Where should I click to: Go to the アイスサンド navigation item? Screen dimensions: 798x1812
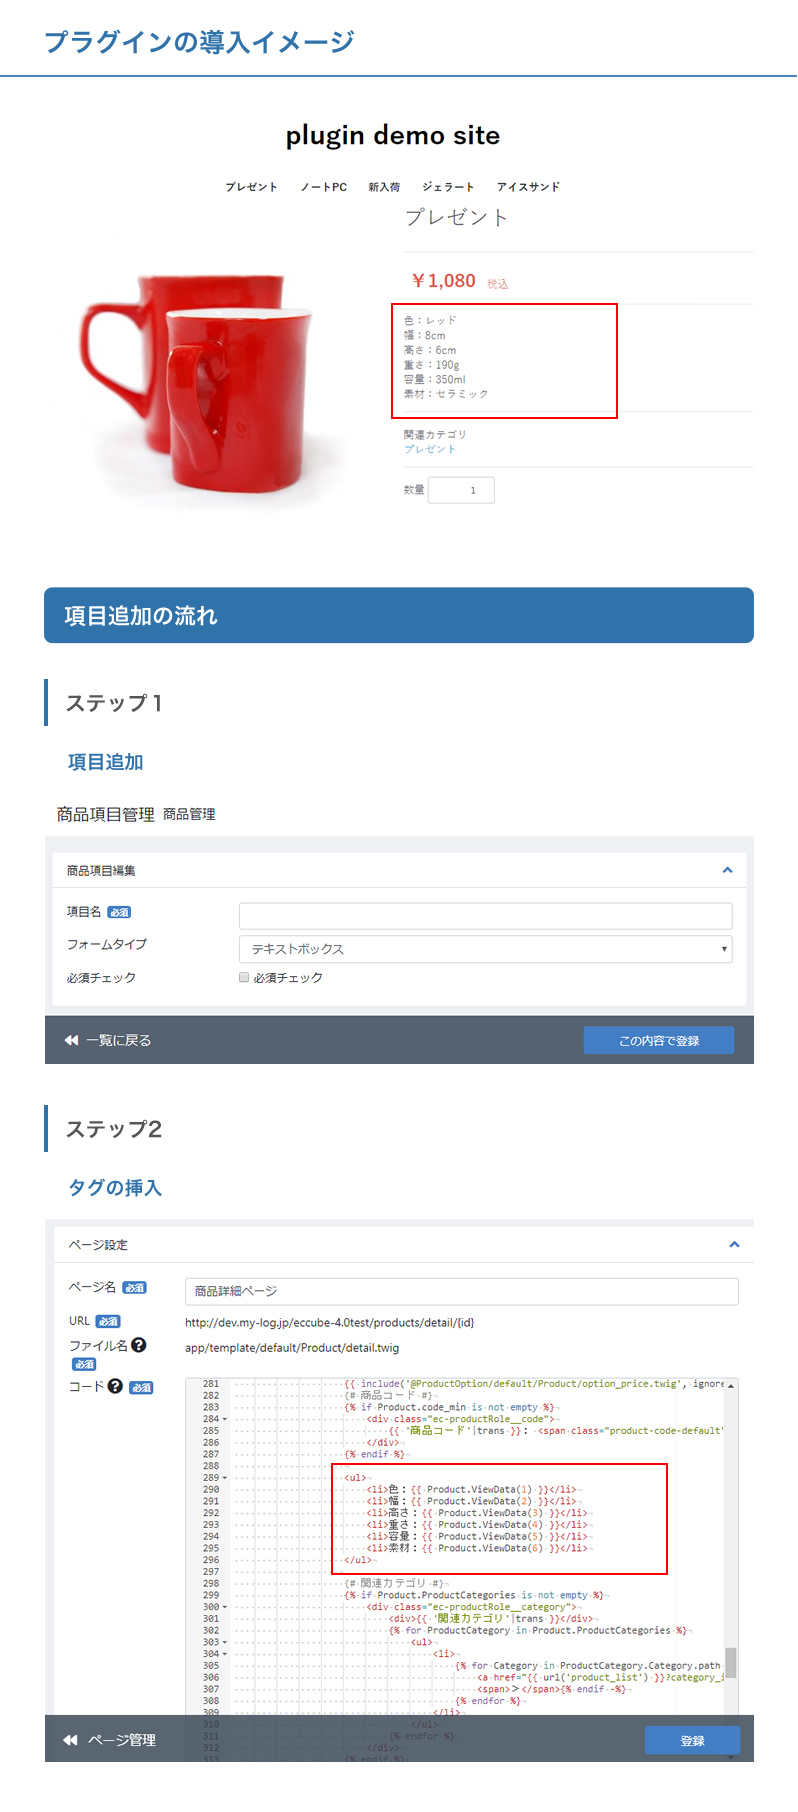[x=528, y=187]
